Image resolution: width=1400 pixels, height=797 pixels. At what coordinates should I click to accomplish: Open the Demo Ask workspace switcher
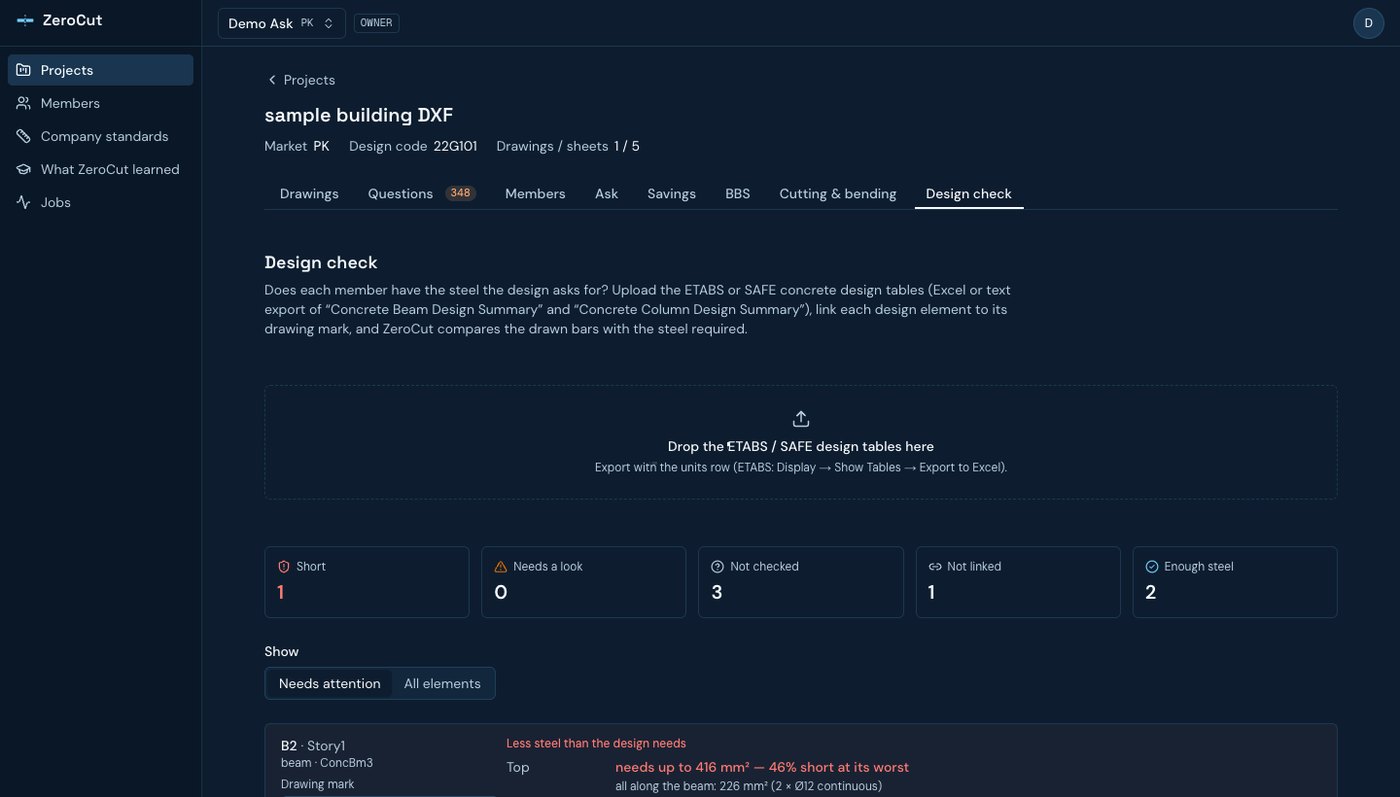282,23
